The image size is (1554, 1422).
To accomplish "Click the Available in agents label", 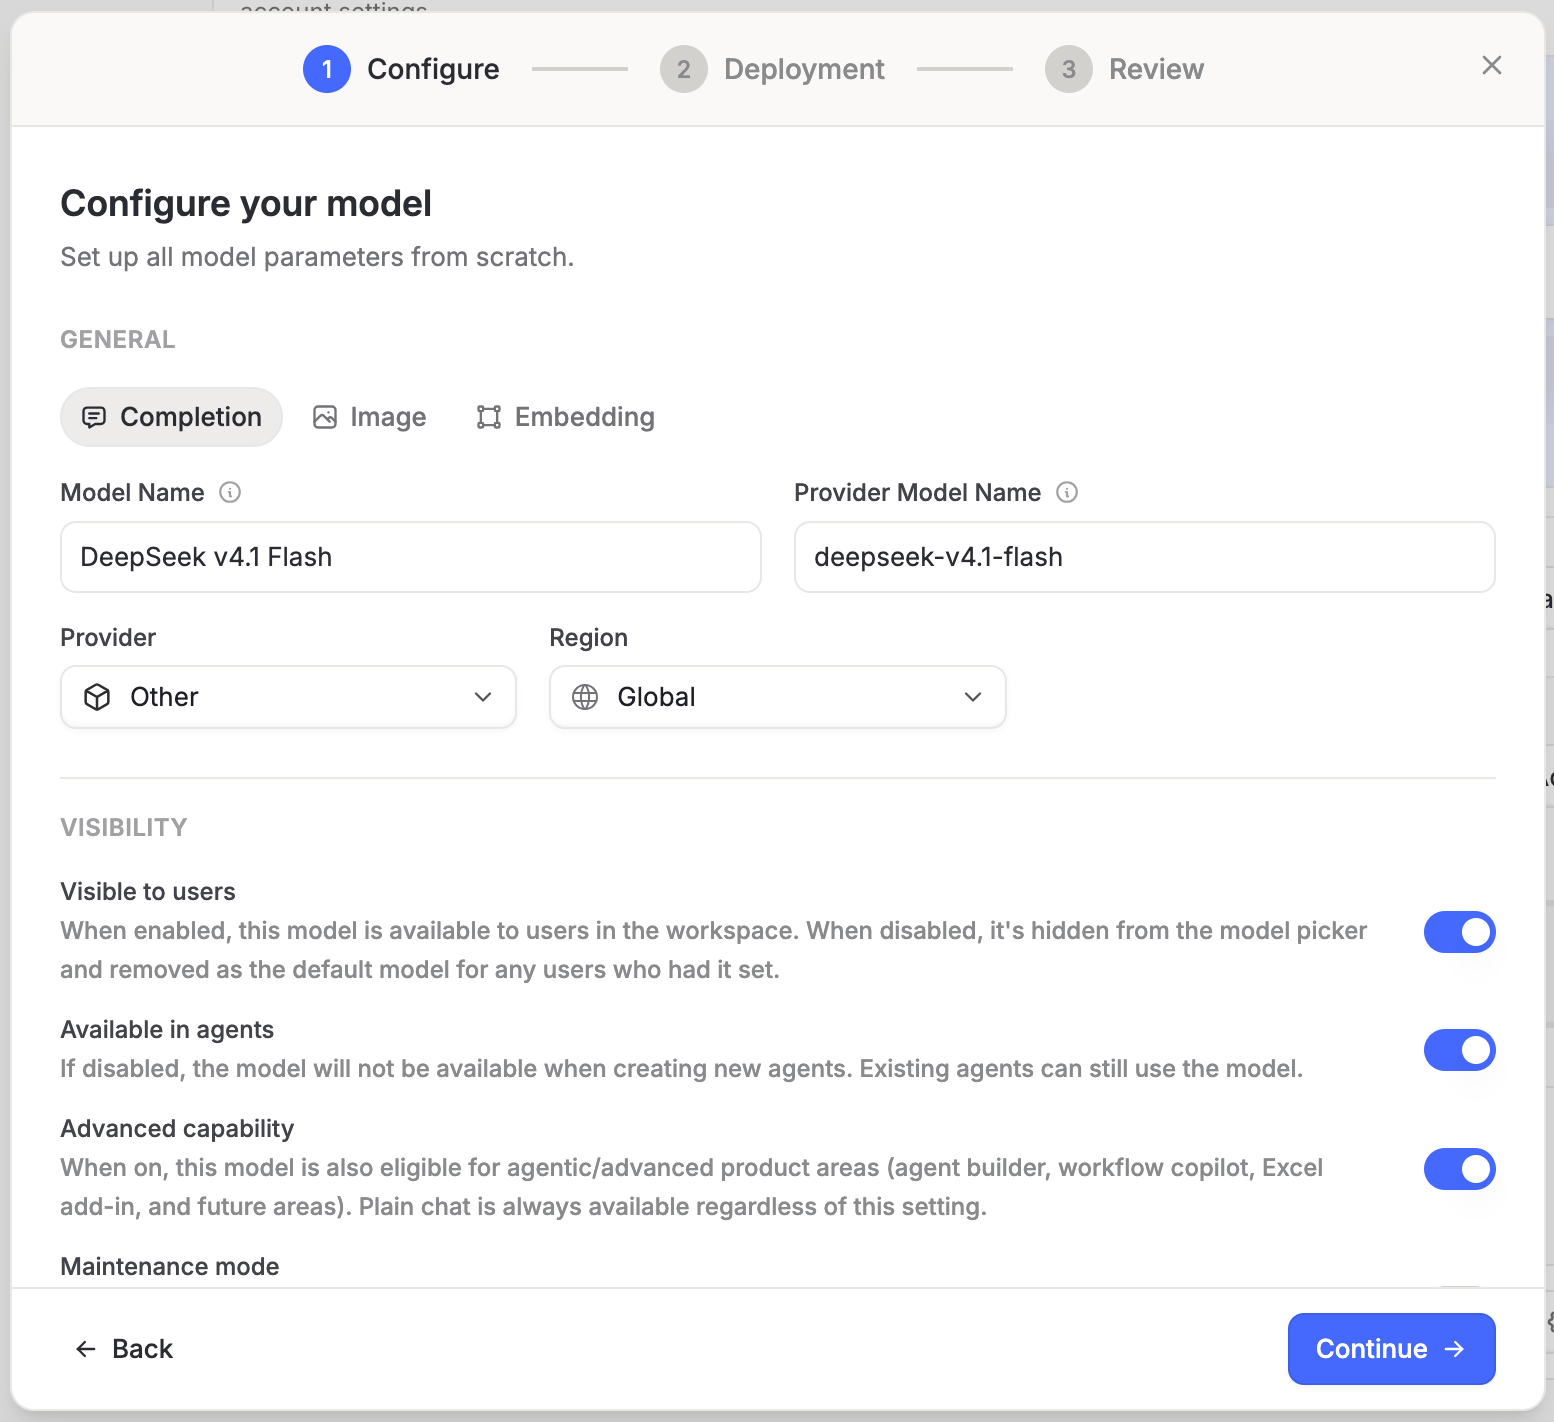I will [167, 1030].
